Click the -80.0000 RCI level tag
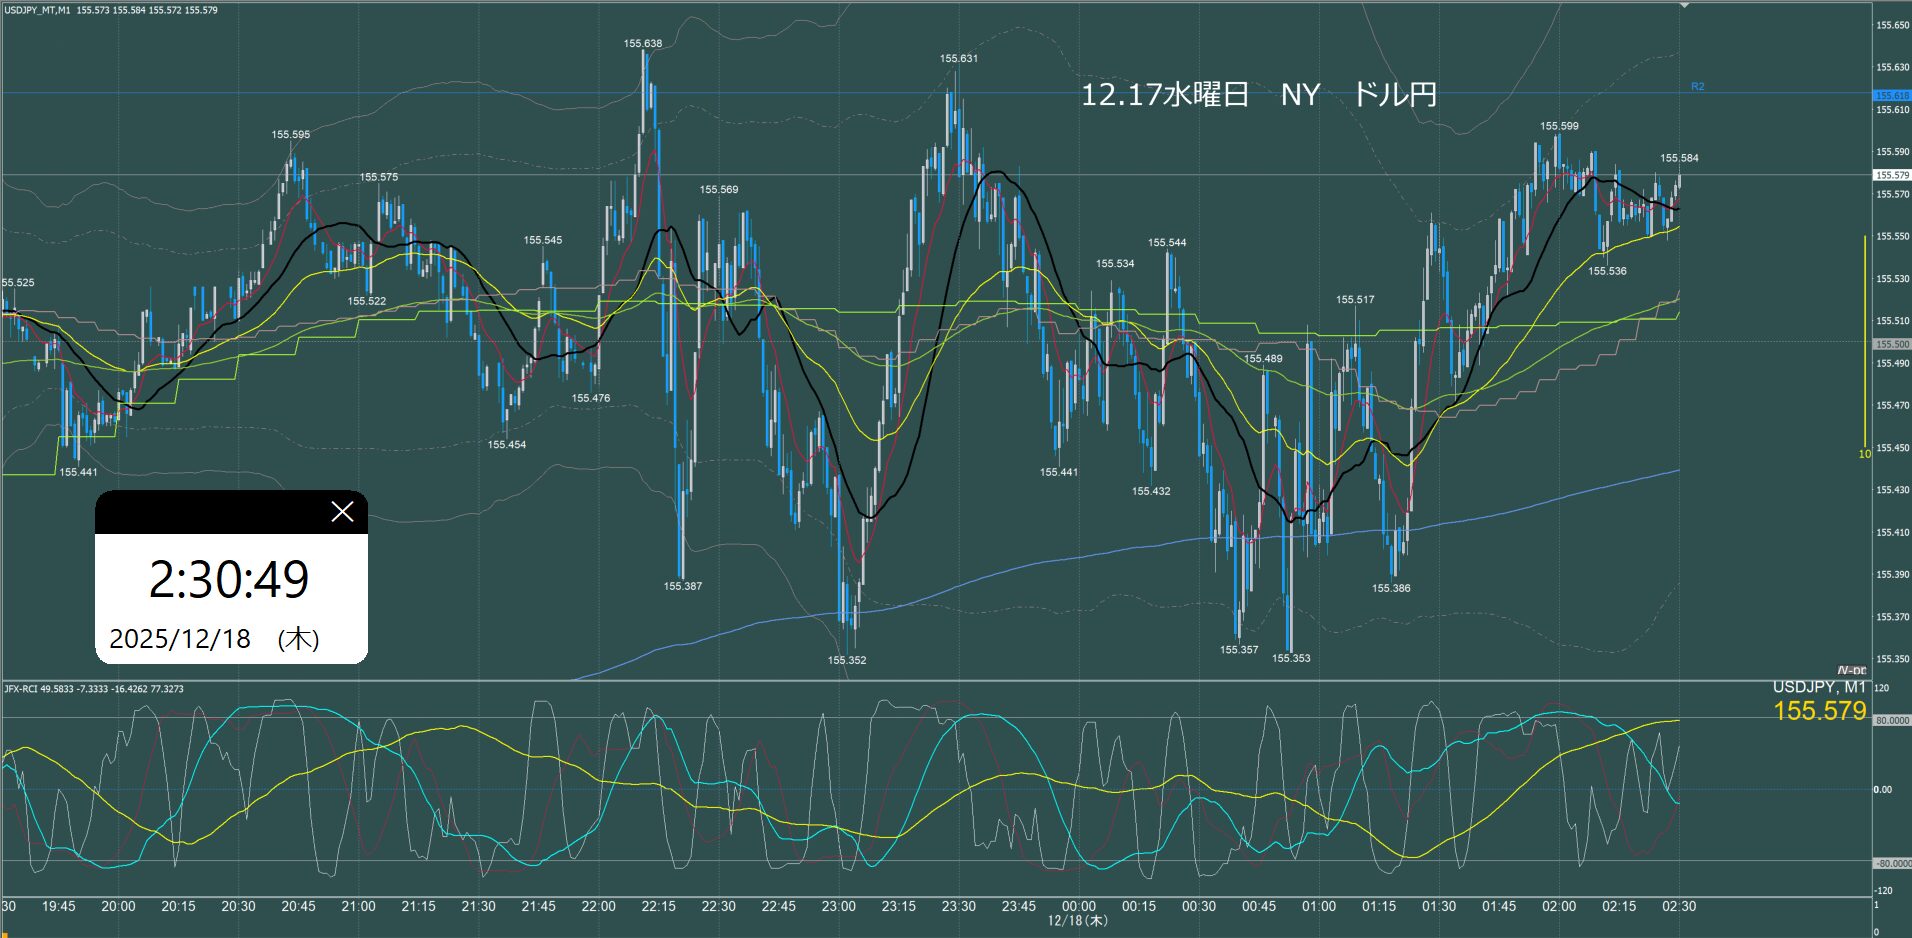This screenshot has width=1912, height=938. [x=1890, y=863]
